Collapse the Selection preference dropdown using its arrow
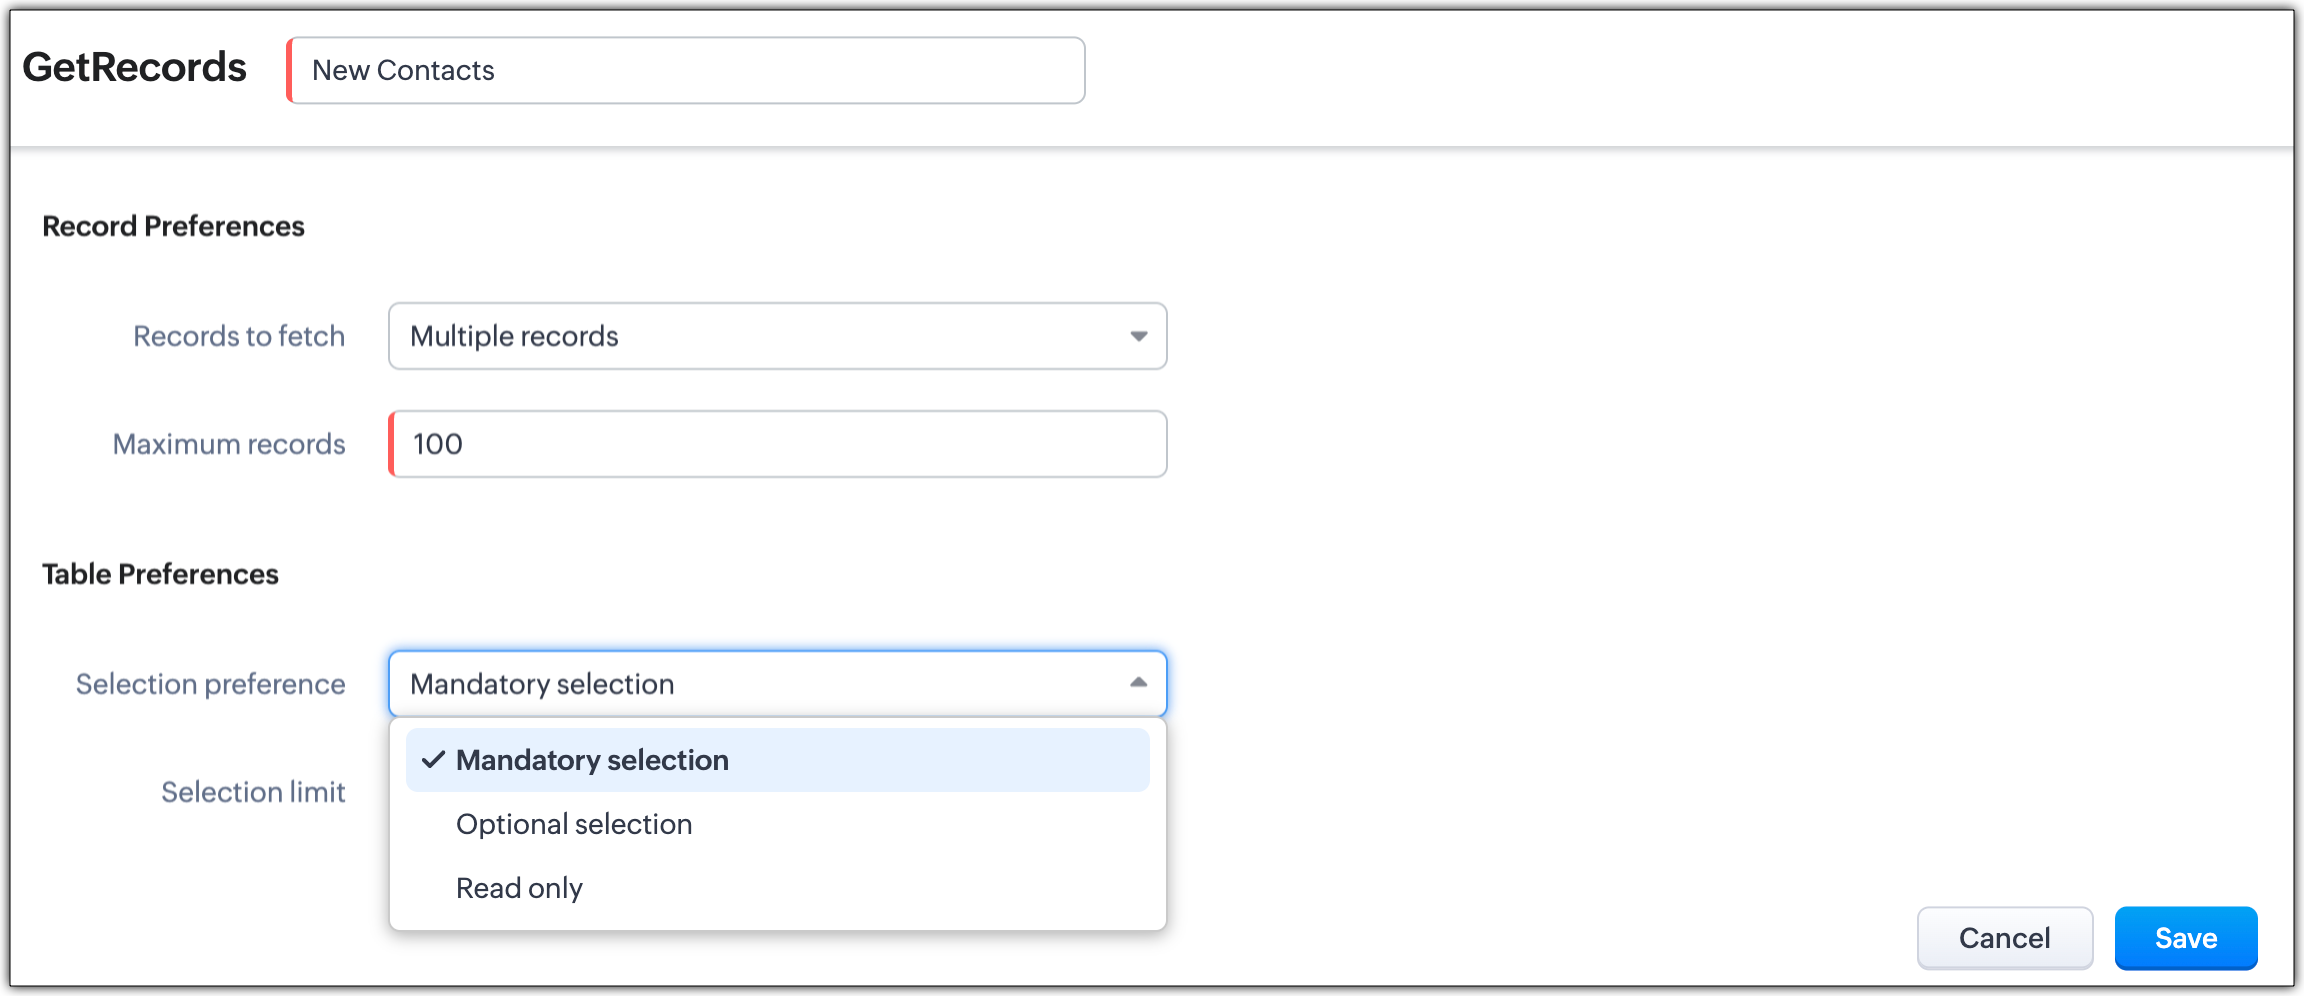This screenshot has height=996, width=2304. (x=1138, y=683)
